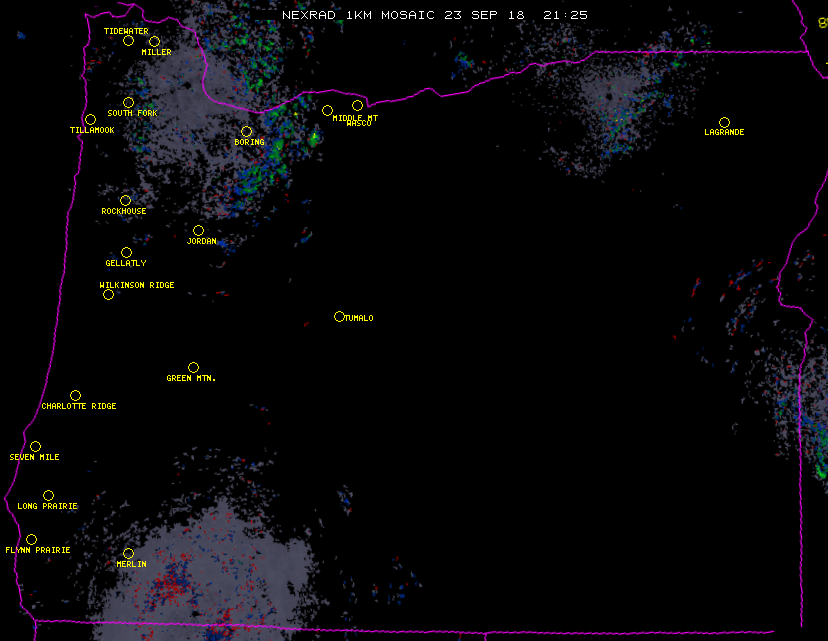The height and width of the screenshot is (641, 828).
Task: Select the LaGrande station circle marker
Action: (724, 122)
